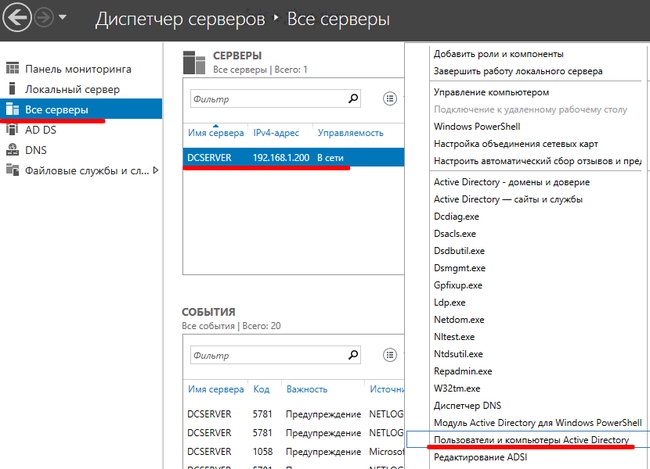
Task: Run Dsacls.exe from the context menu
Action: pyautogui.click(x=455, y=234)
